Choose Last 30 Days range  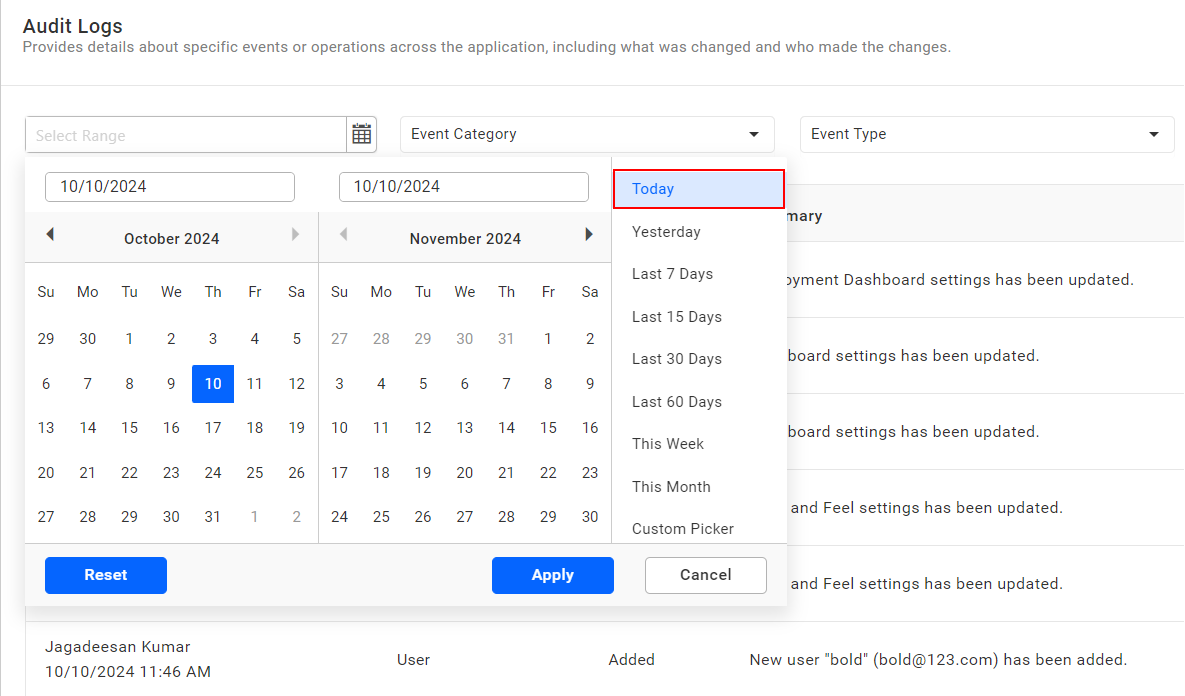(x=675, y=358)
